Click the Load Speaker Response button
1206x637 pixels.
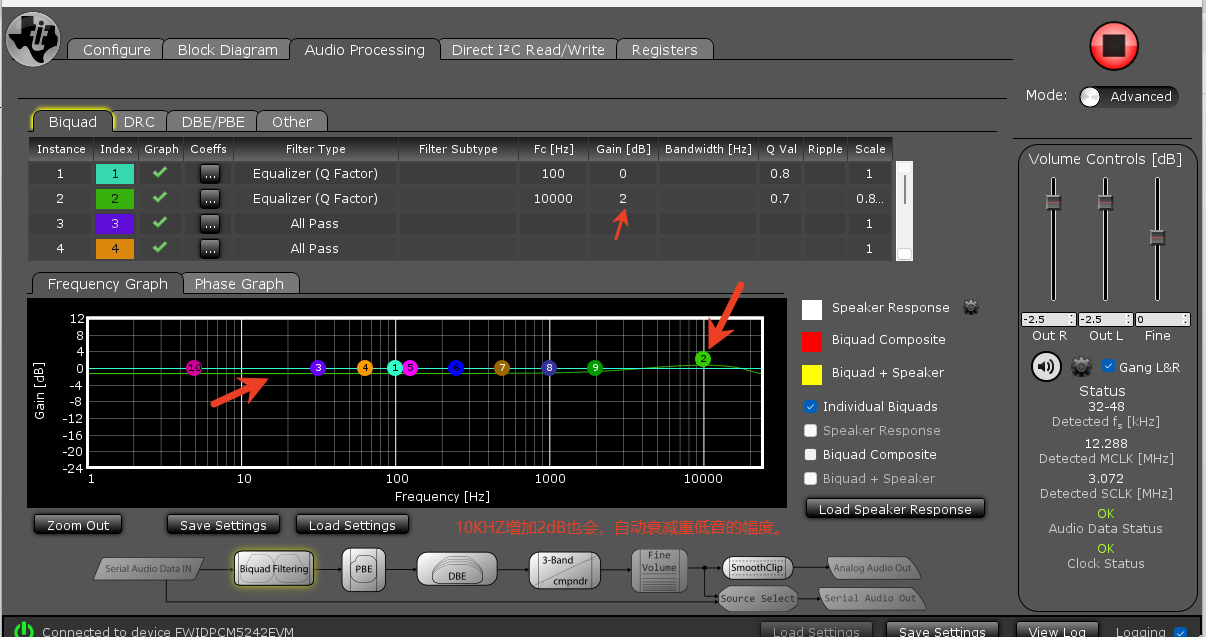point(895,509)
